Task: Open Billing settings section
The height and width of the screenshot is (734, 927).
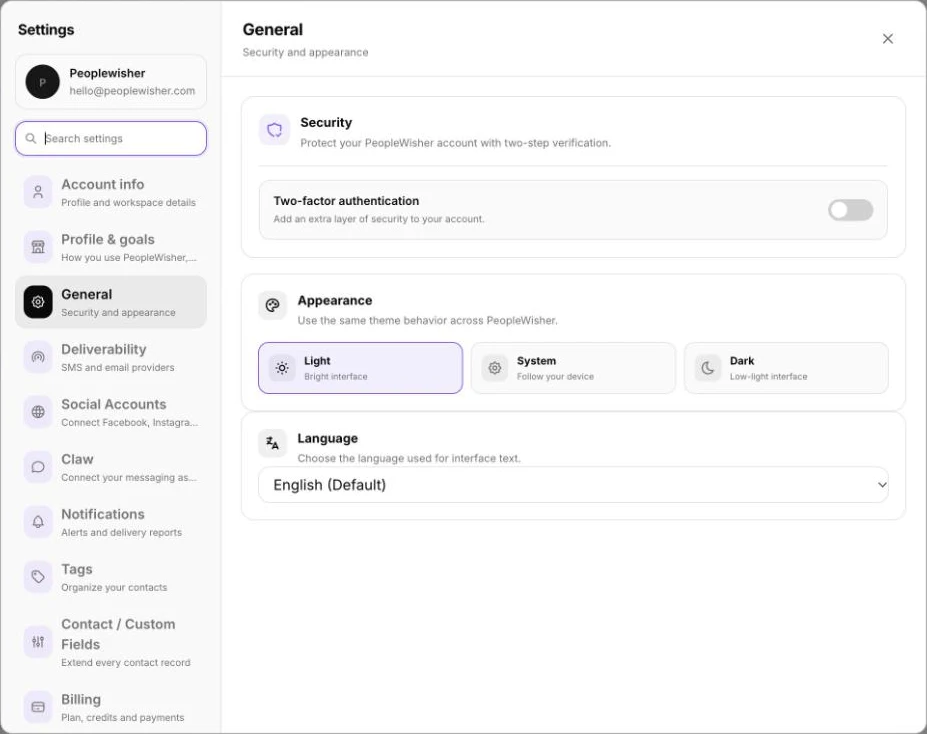Action: point(111,707)
